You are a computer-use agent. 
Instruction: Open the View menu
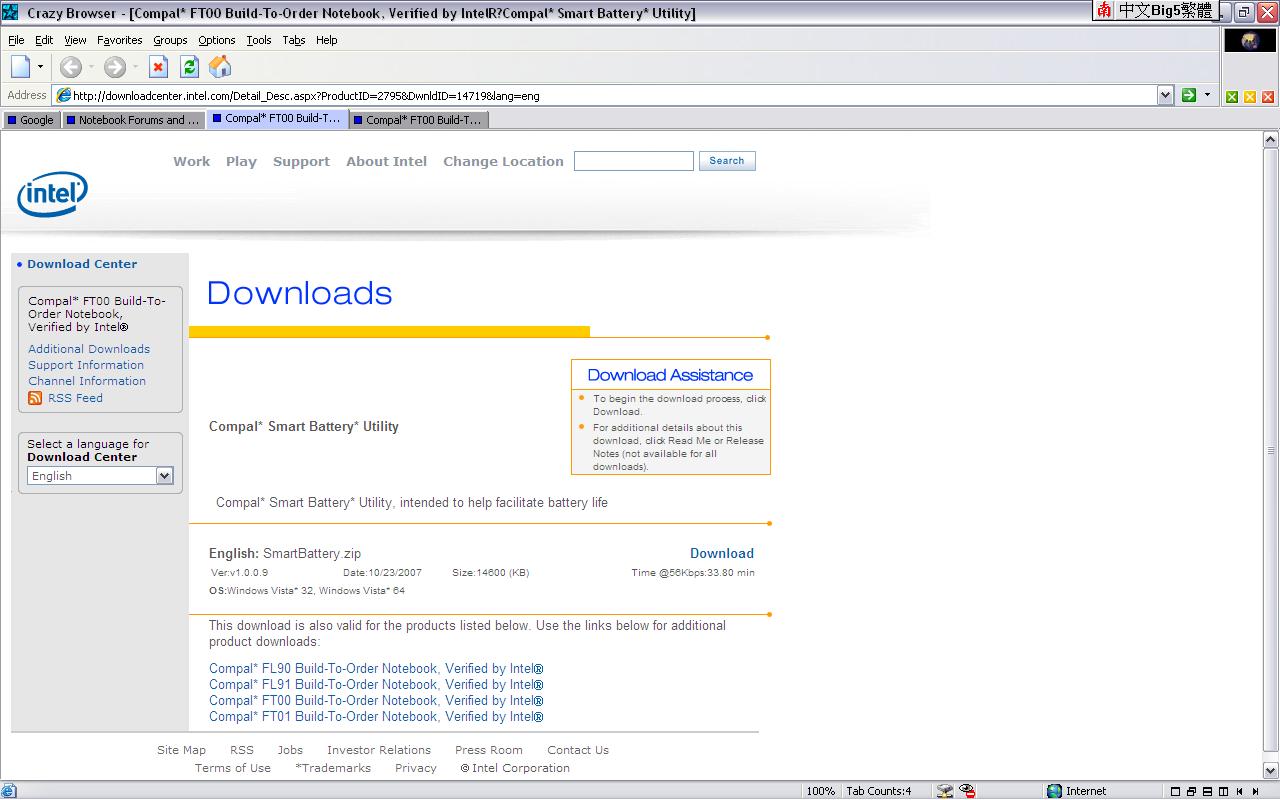pyautogui.click(x=75, y=40)
